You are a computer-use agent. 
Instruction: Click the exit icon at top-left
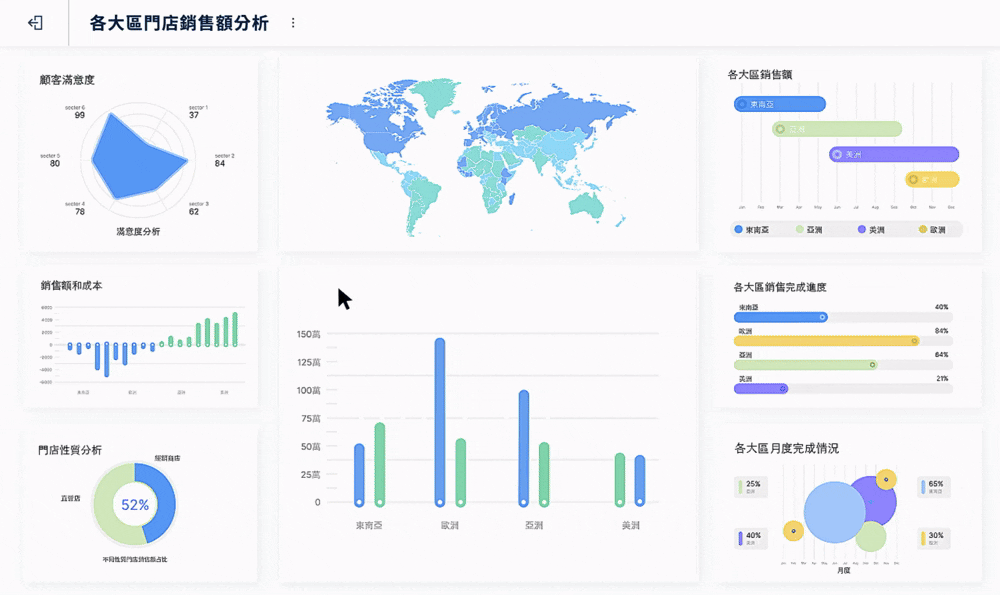point(35,23)
